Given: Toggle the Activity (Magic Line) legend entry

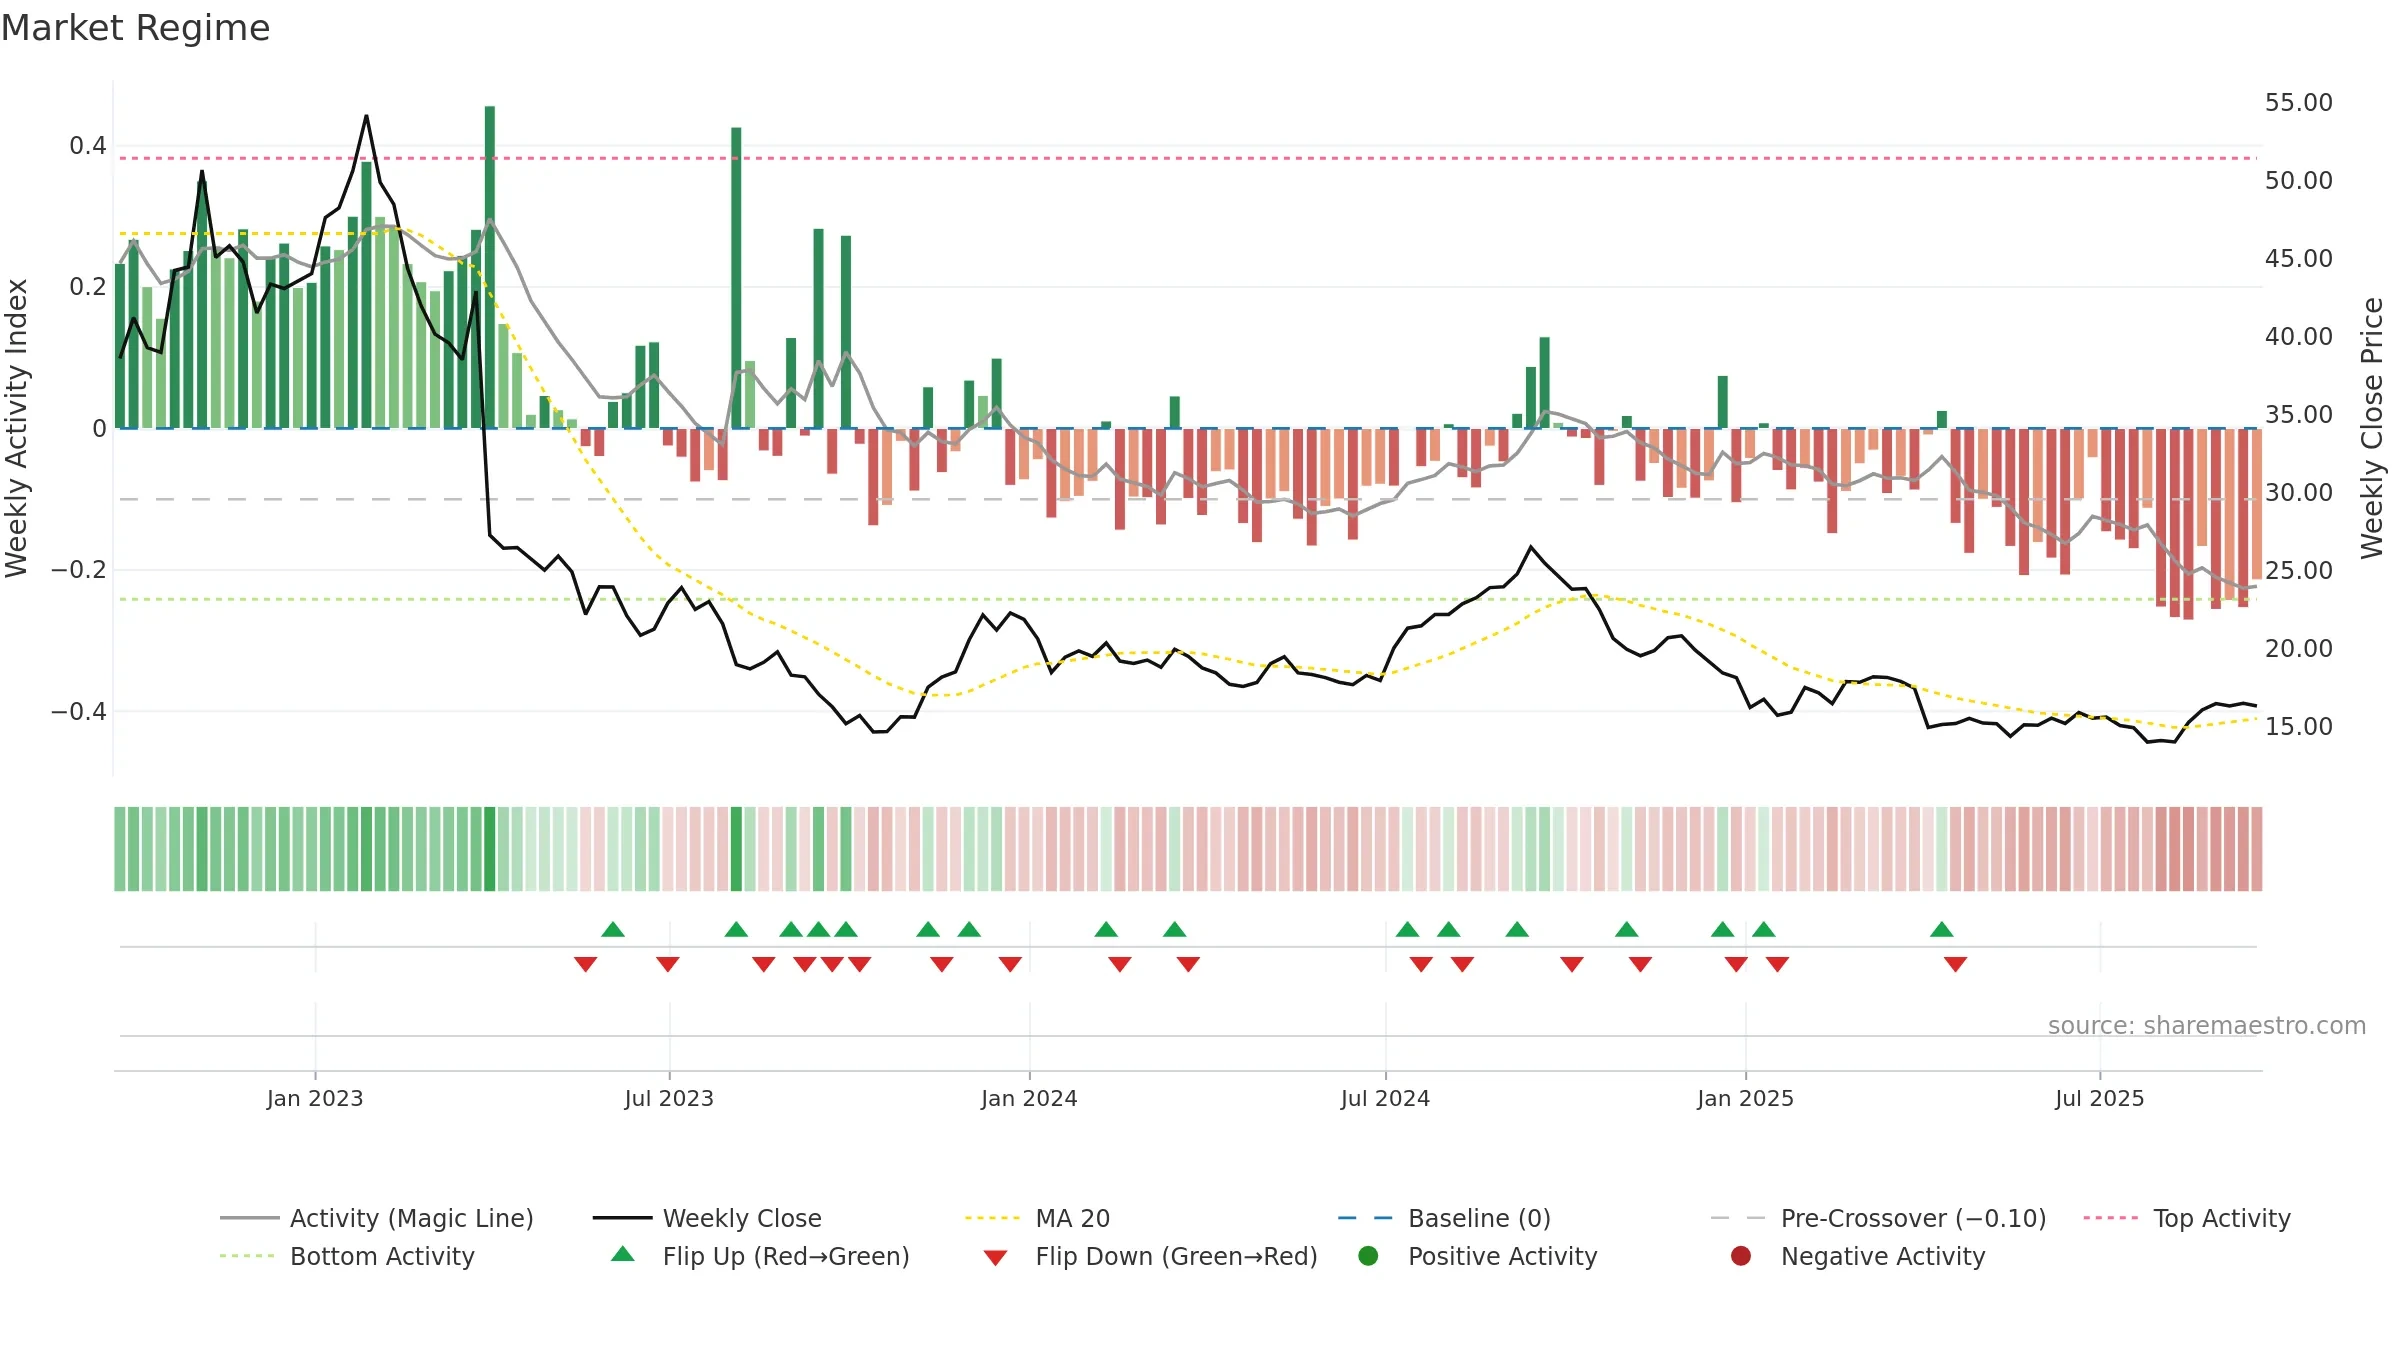Looking at the screenshot, I should (x=377, y=1218).
